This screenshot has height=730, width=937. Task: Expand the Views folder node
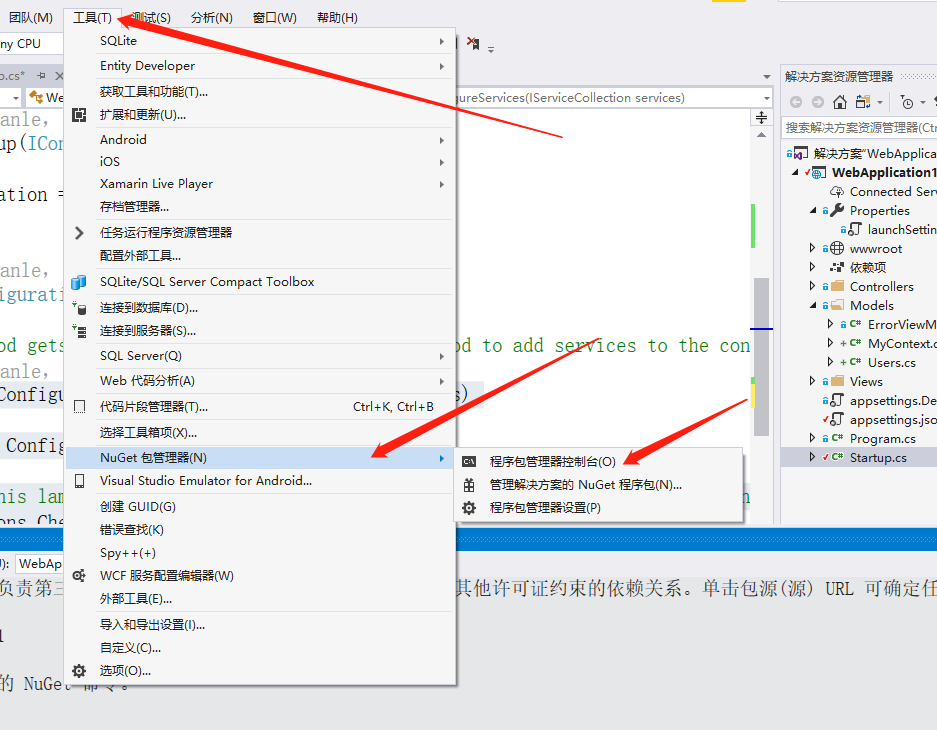coord(812,381)
